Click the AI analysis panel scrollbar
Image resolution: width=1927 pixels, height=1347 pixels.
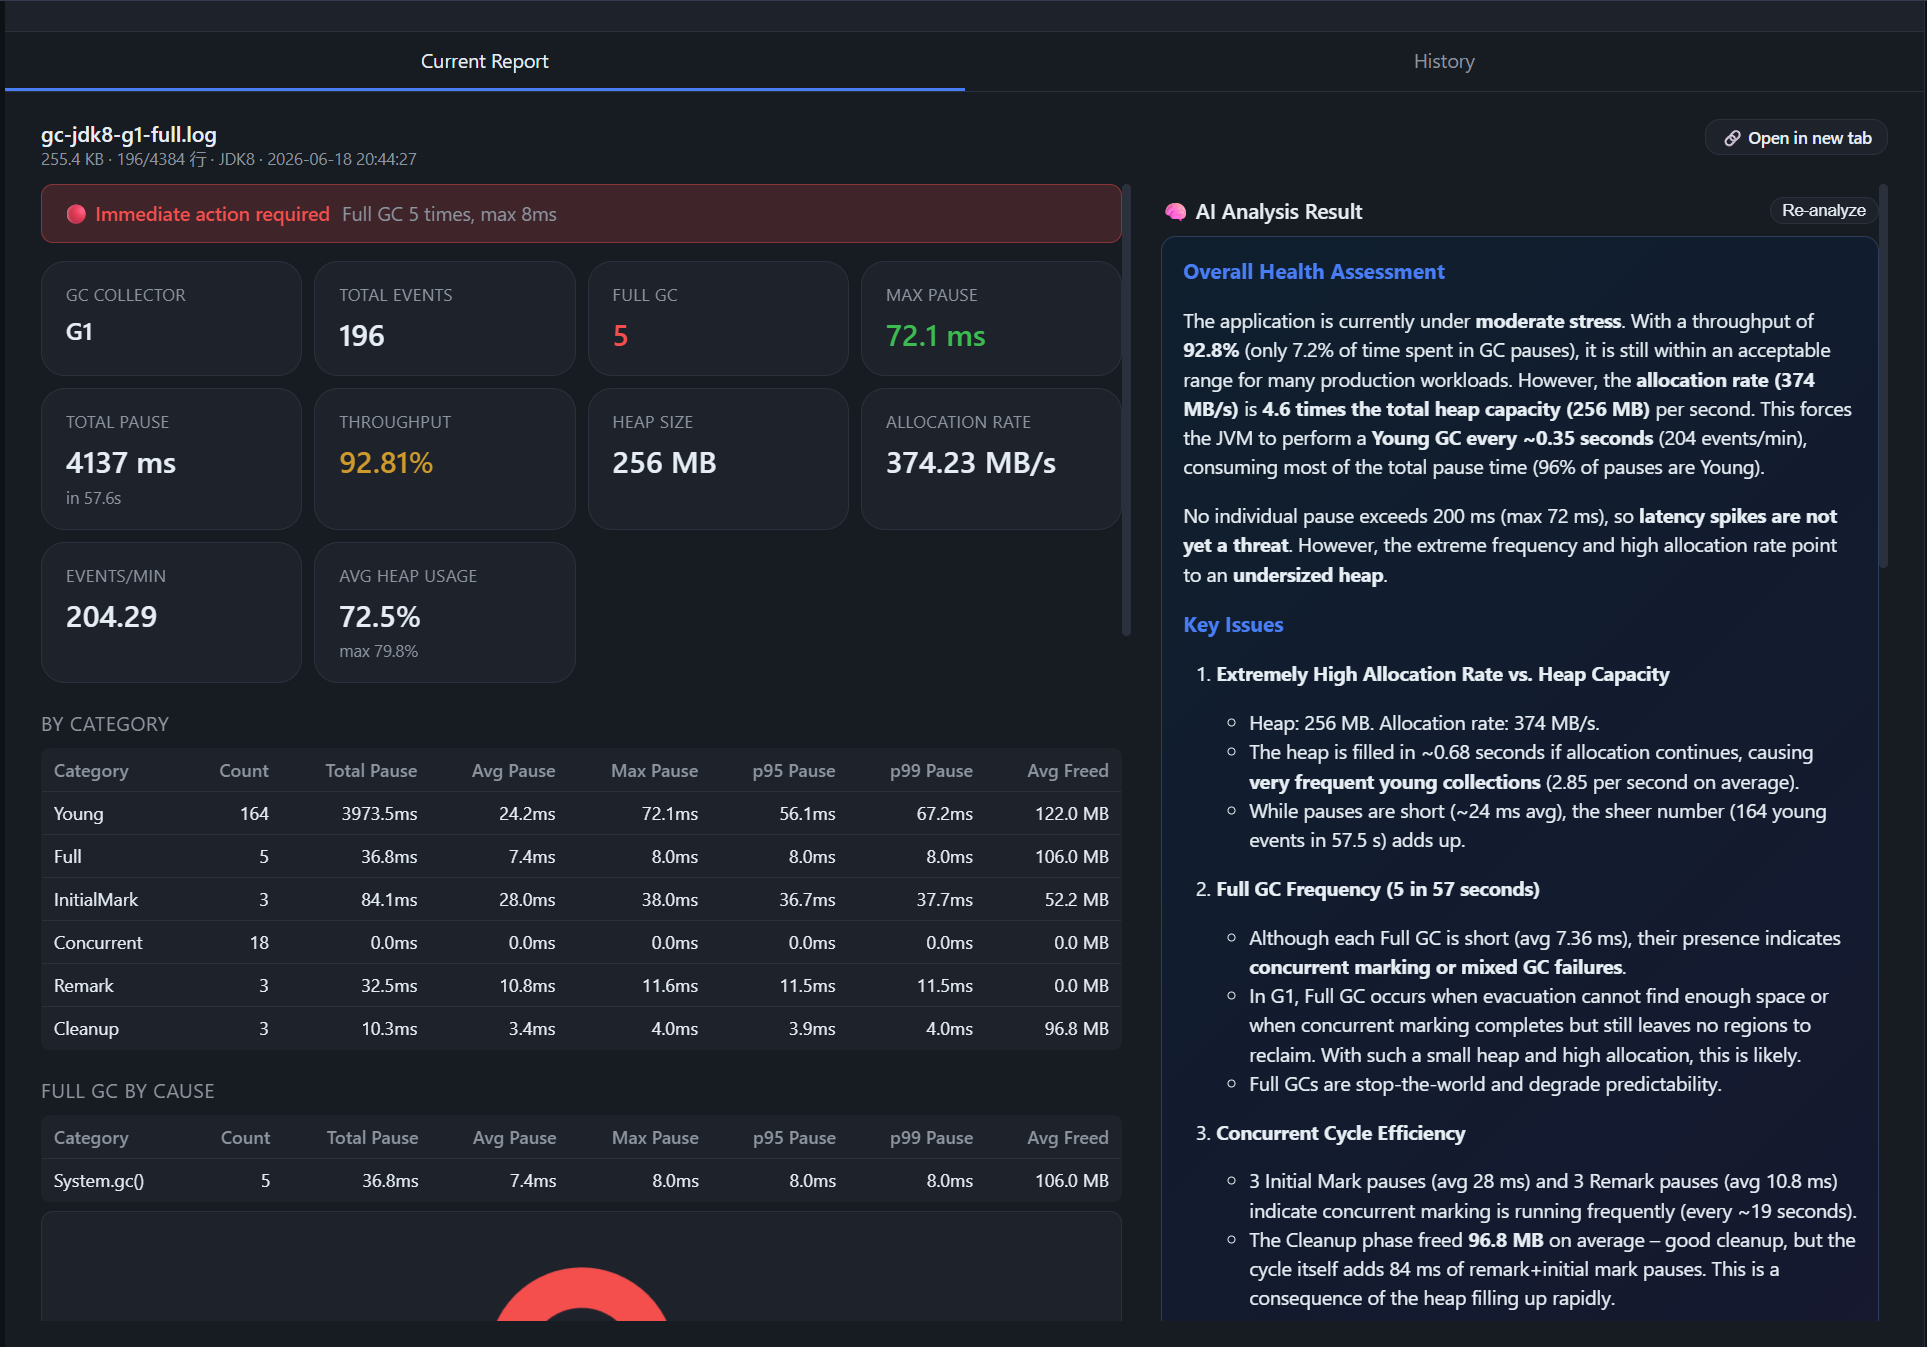point(1883,376)
